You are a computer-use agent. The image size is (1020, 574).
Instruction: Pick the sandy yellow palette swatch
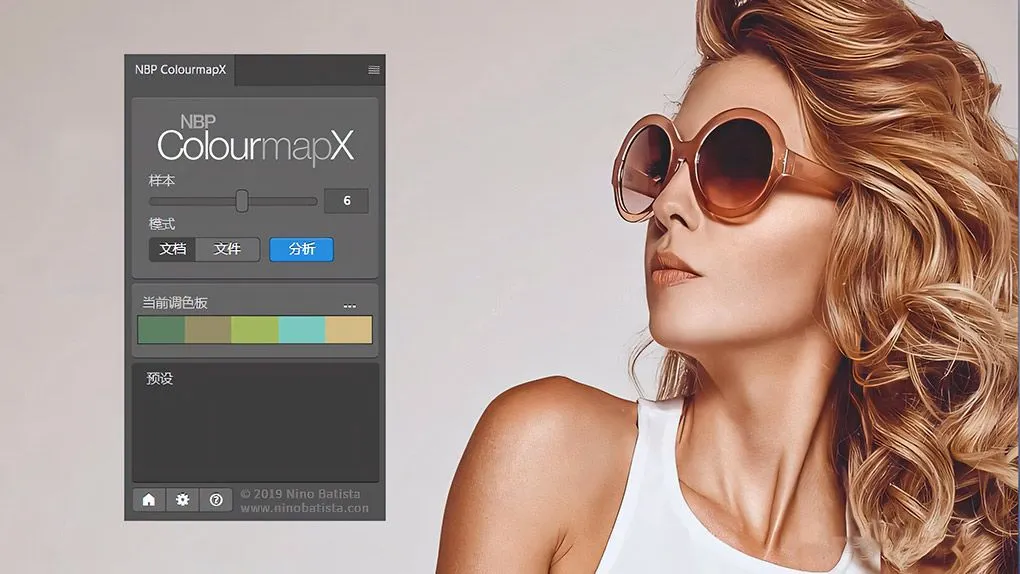coord(349,330)
